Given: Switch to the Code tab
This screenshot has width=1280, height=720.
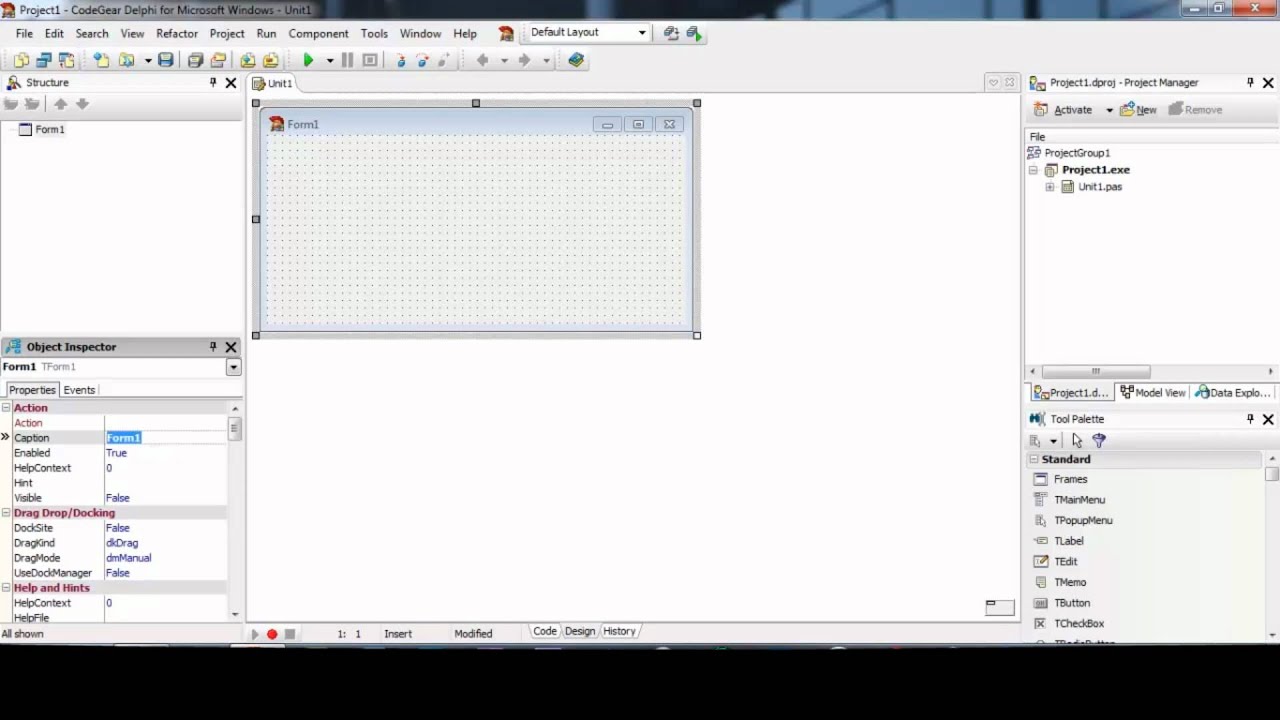Looking at the screenshot, I should 545,631.
